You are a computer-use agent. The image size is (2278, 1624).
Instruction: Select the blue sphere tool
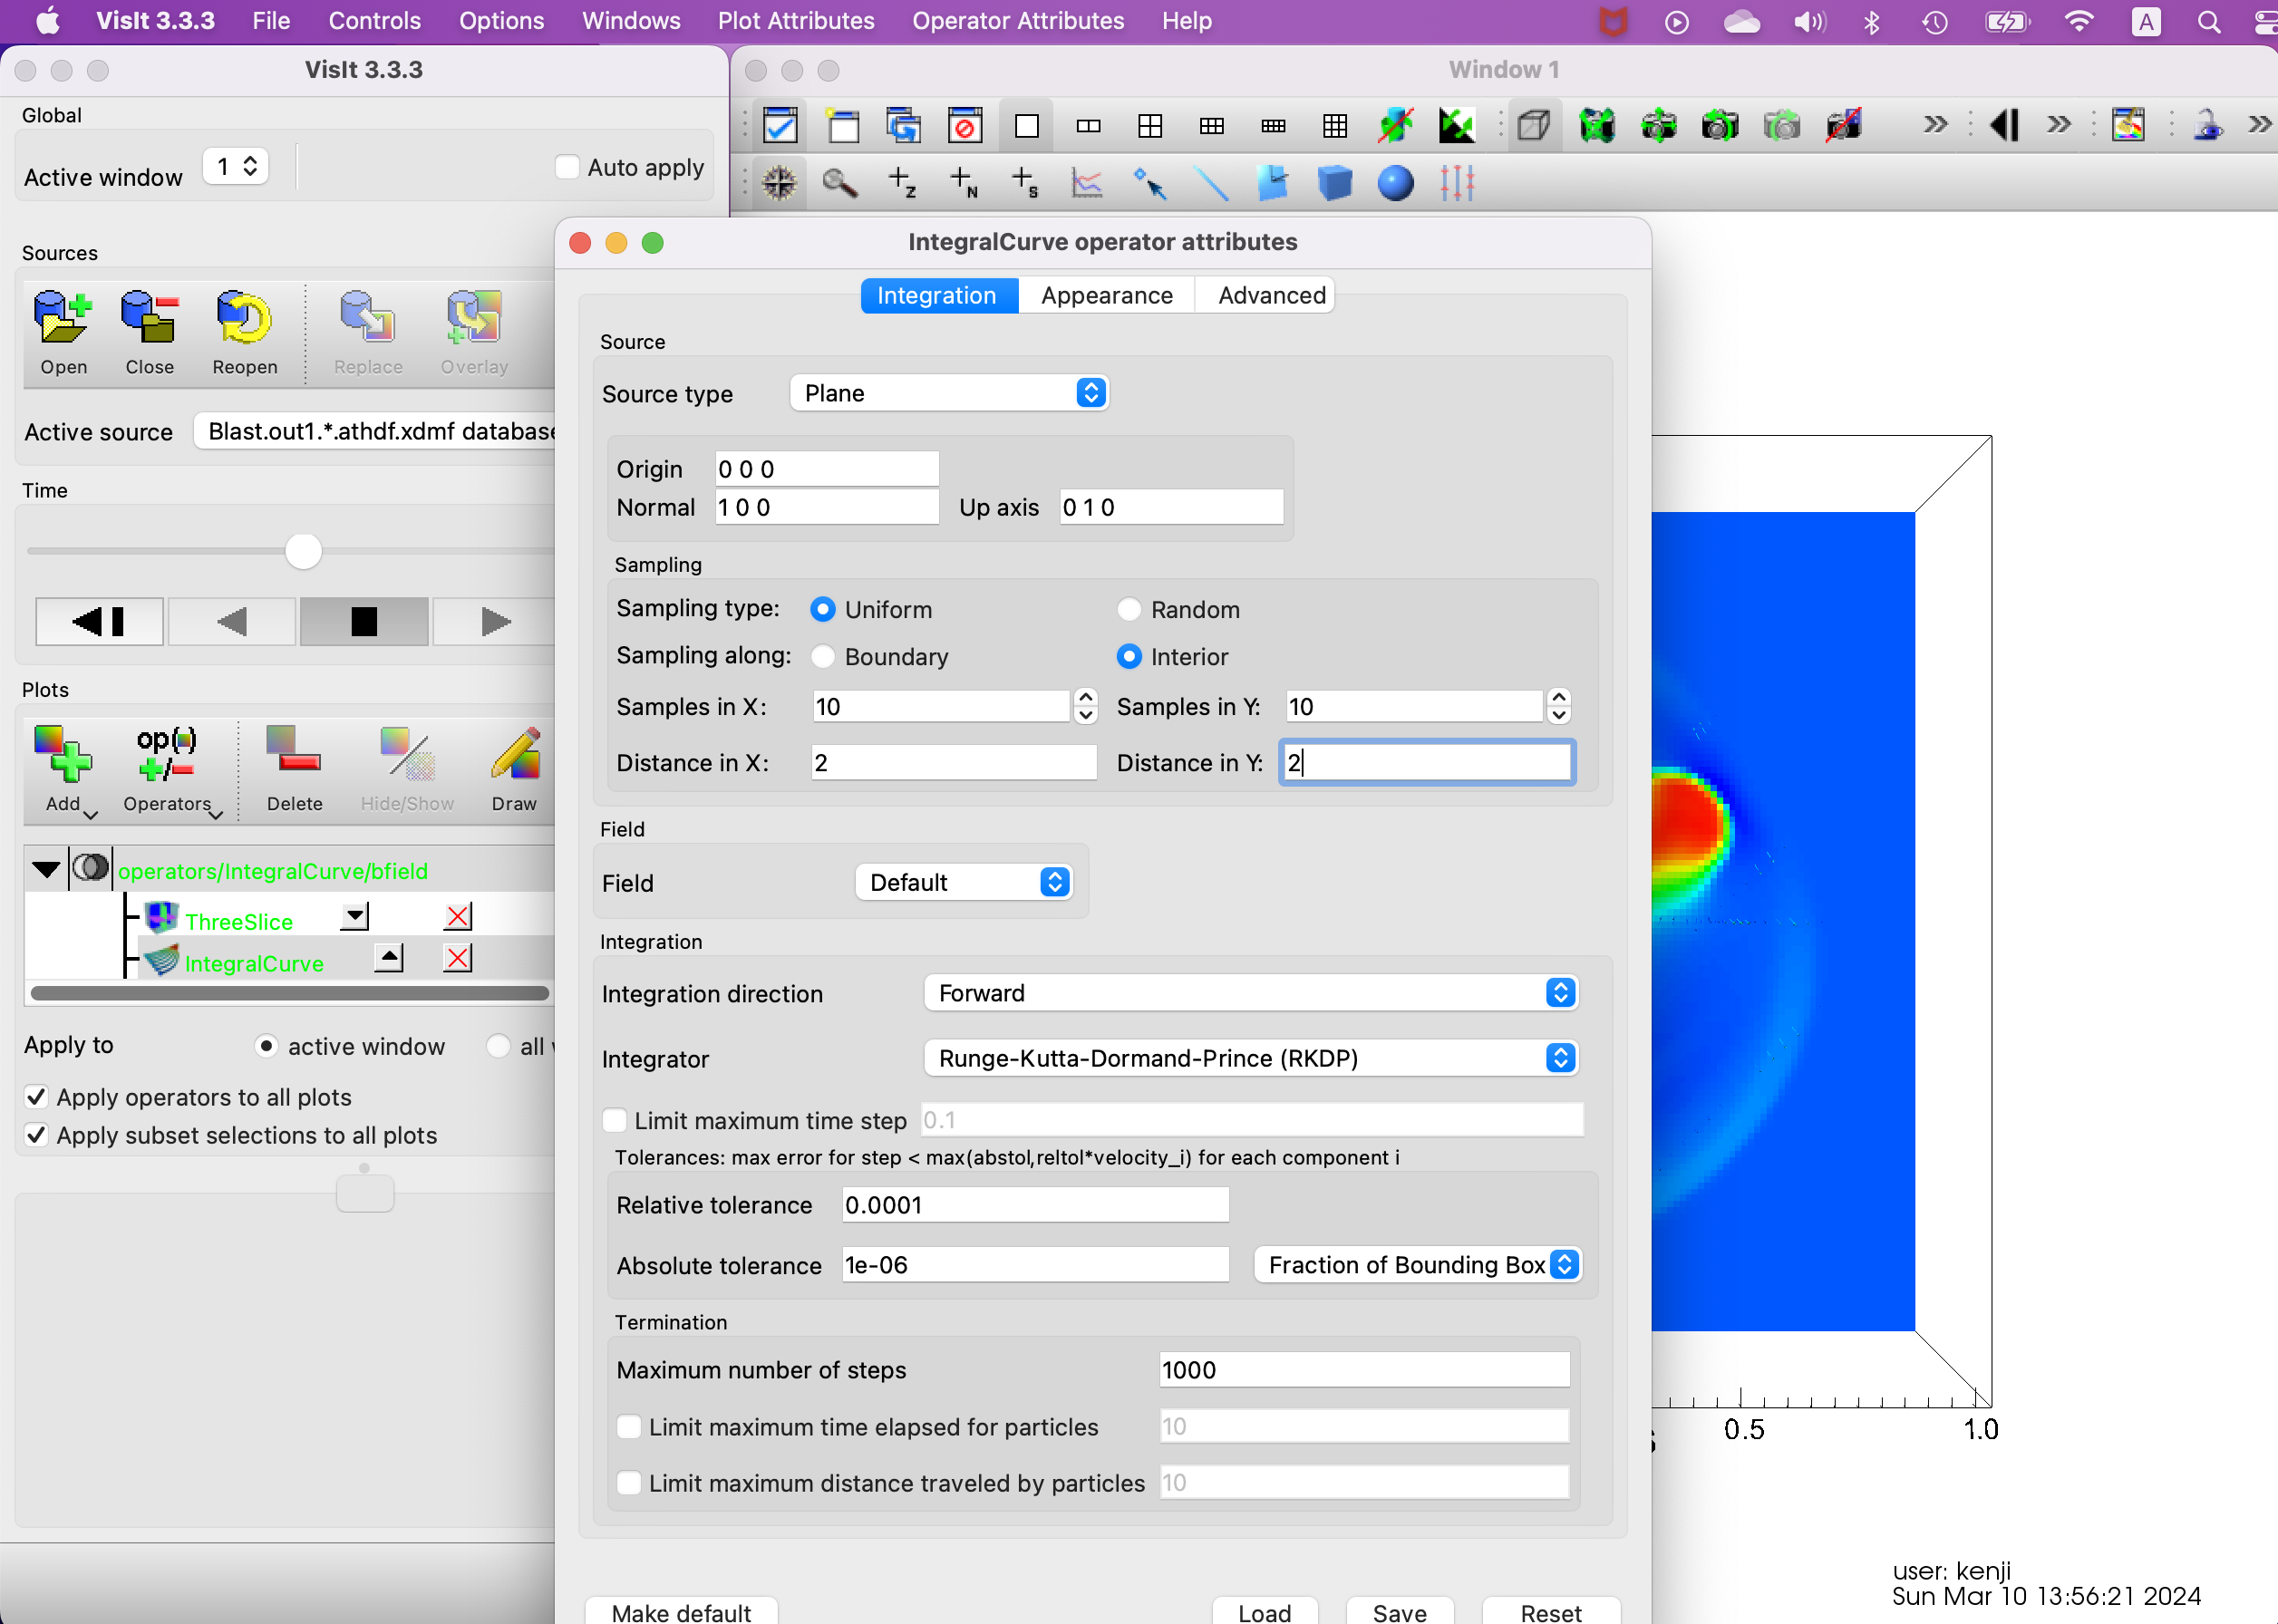point(1395,183)
